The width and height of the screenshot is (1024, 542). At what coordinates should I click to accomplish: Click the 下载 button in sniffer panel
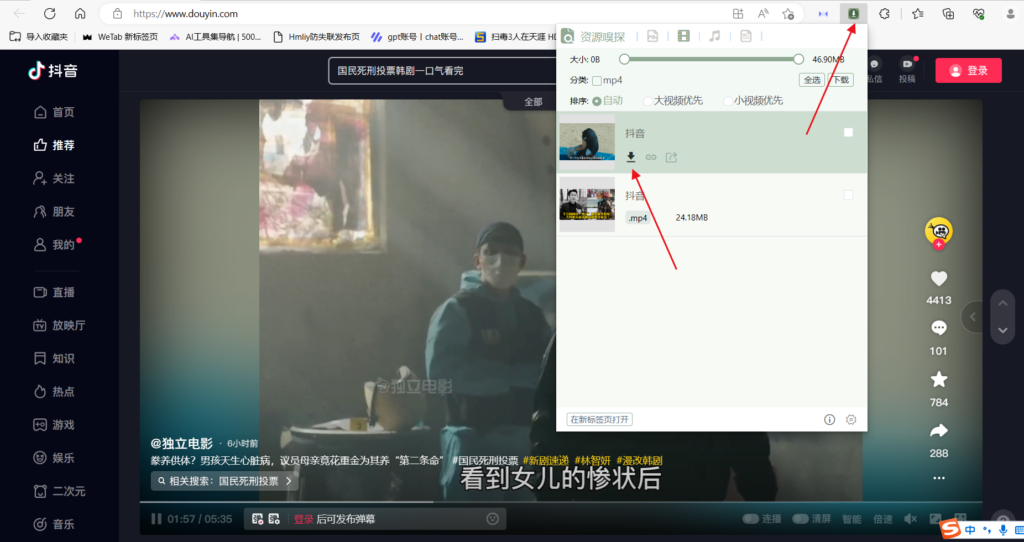(x=841, y=80)
